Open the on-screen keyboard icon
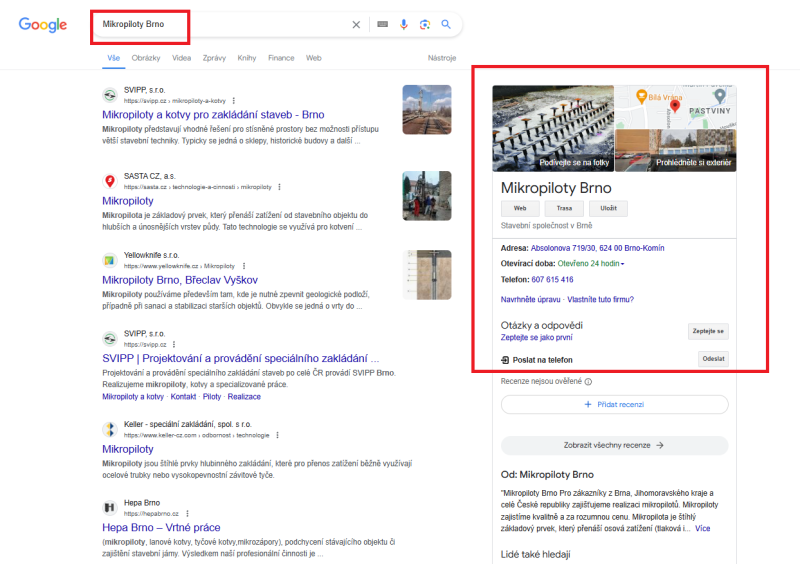This screenshot has width=800, height=564. click(x=383, y=24)
